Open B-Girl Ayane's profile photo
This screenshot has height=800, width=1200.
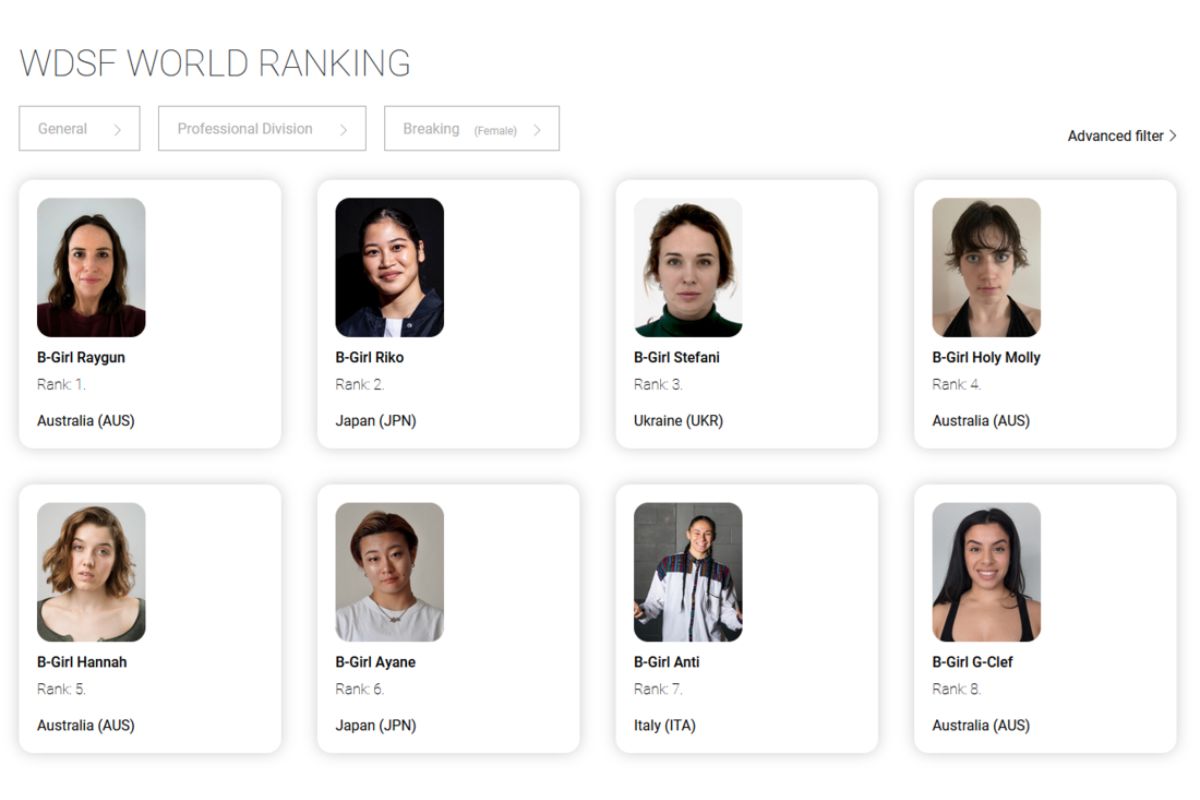pos(389,572)
